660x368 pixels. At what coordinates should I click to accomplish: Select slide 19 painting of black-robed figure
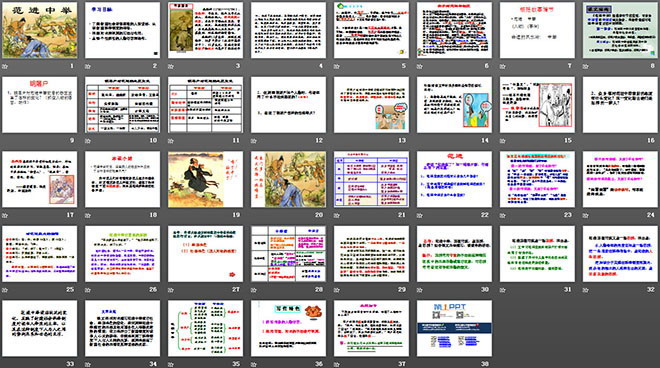[x=205, y=179]
